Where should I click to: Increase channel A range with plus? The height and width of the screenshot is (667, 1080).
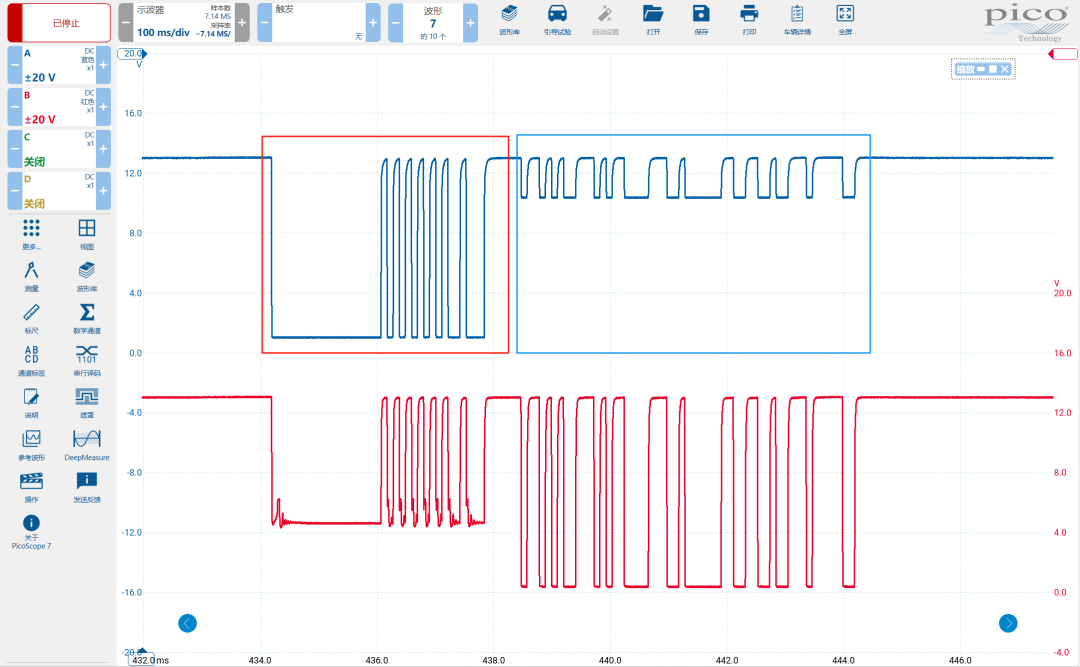click(x=103, y=65)
